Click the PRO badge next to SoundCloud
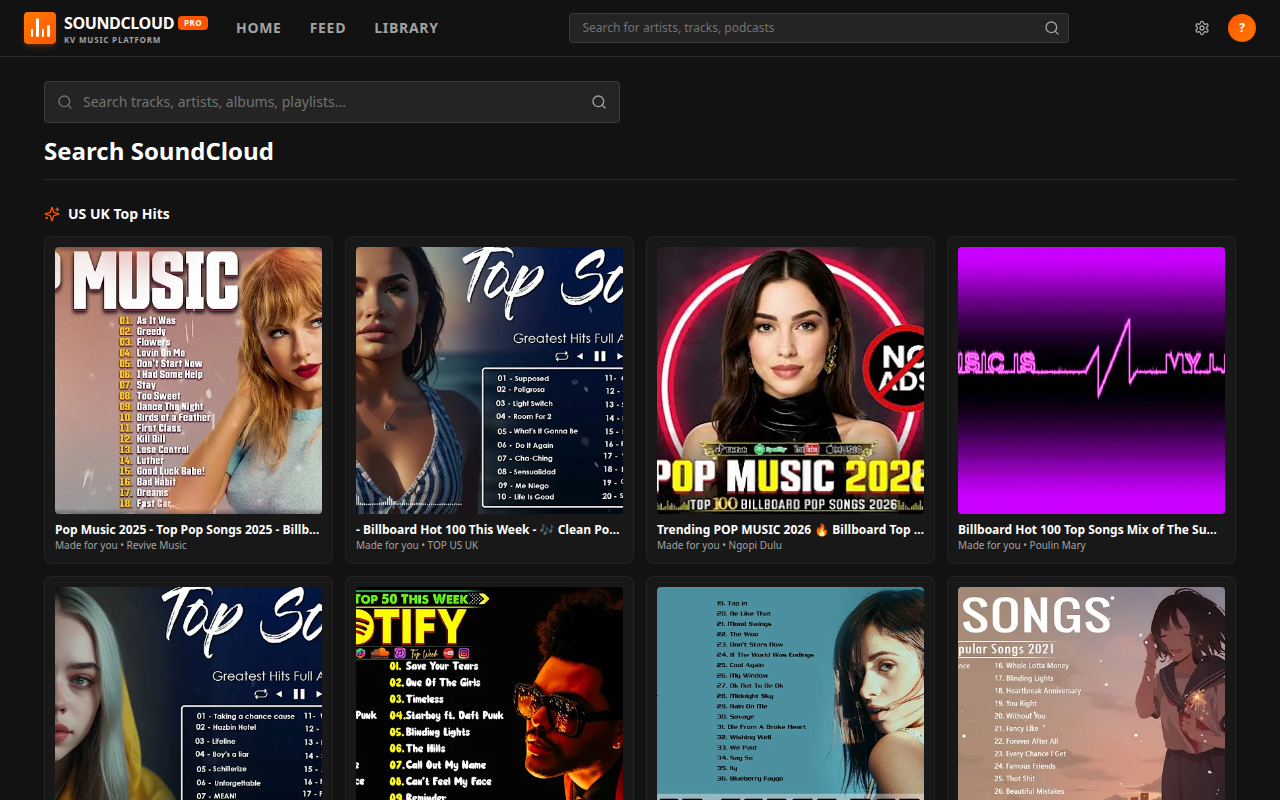Viewport: 1280px width, 800px height. [193, 22]
